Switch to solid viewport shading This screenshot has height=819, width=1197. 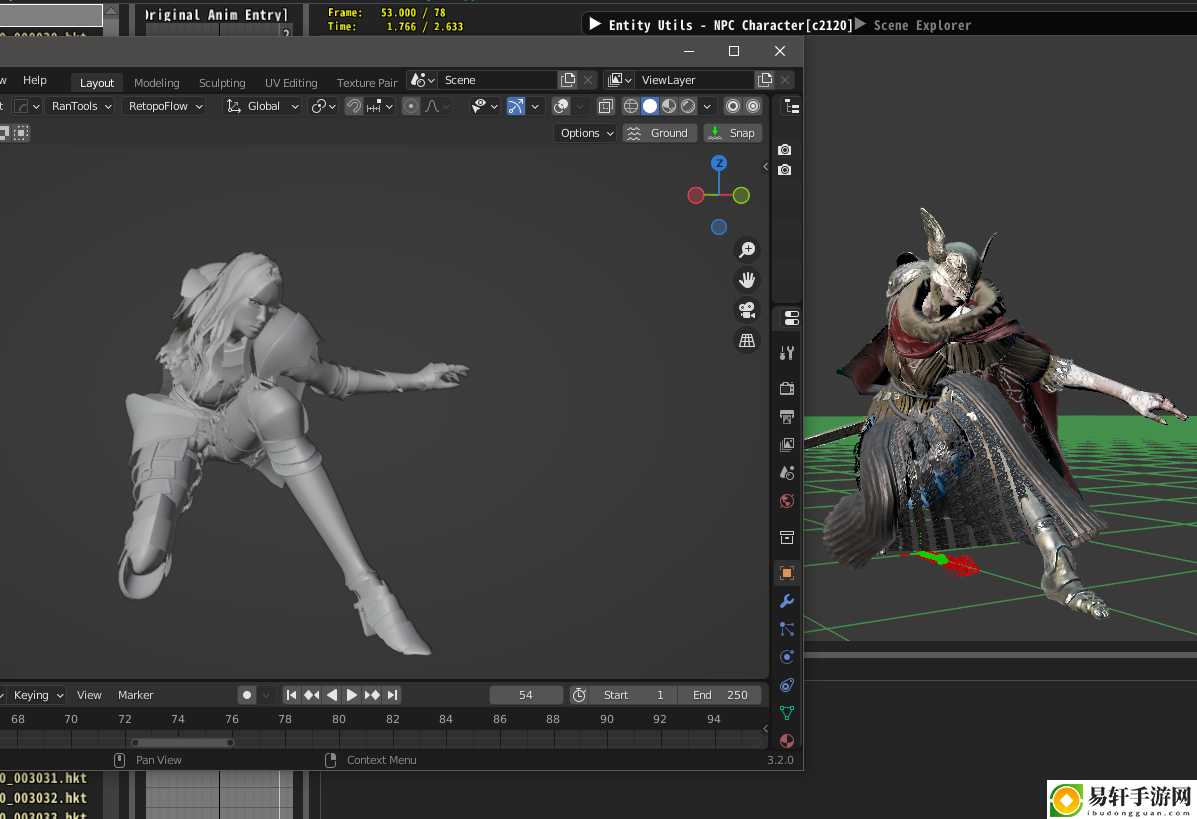click(x=650, y=106)
